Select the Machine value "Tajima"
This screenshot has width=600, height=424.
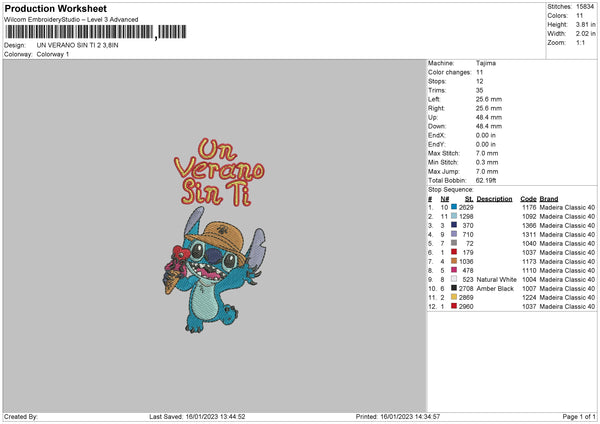(486, 63)
